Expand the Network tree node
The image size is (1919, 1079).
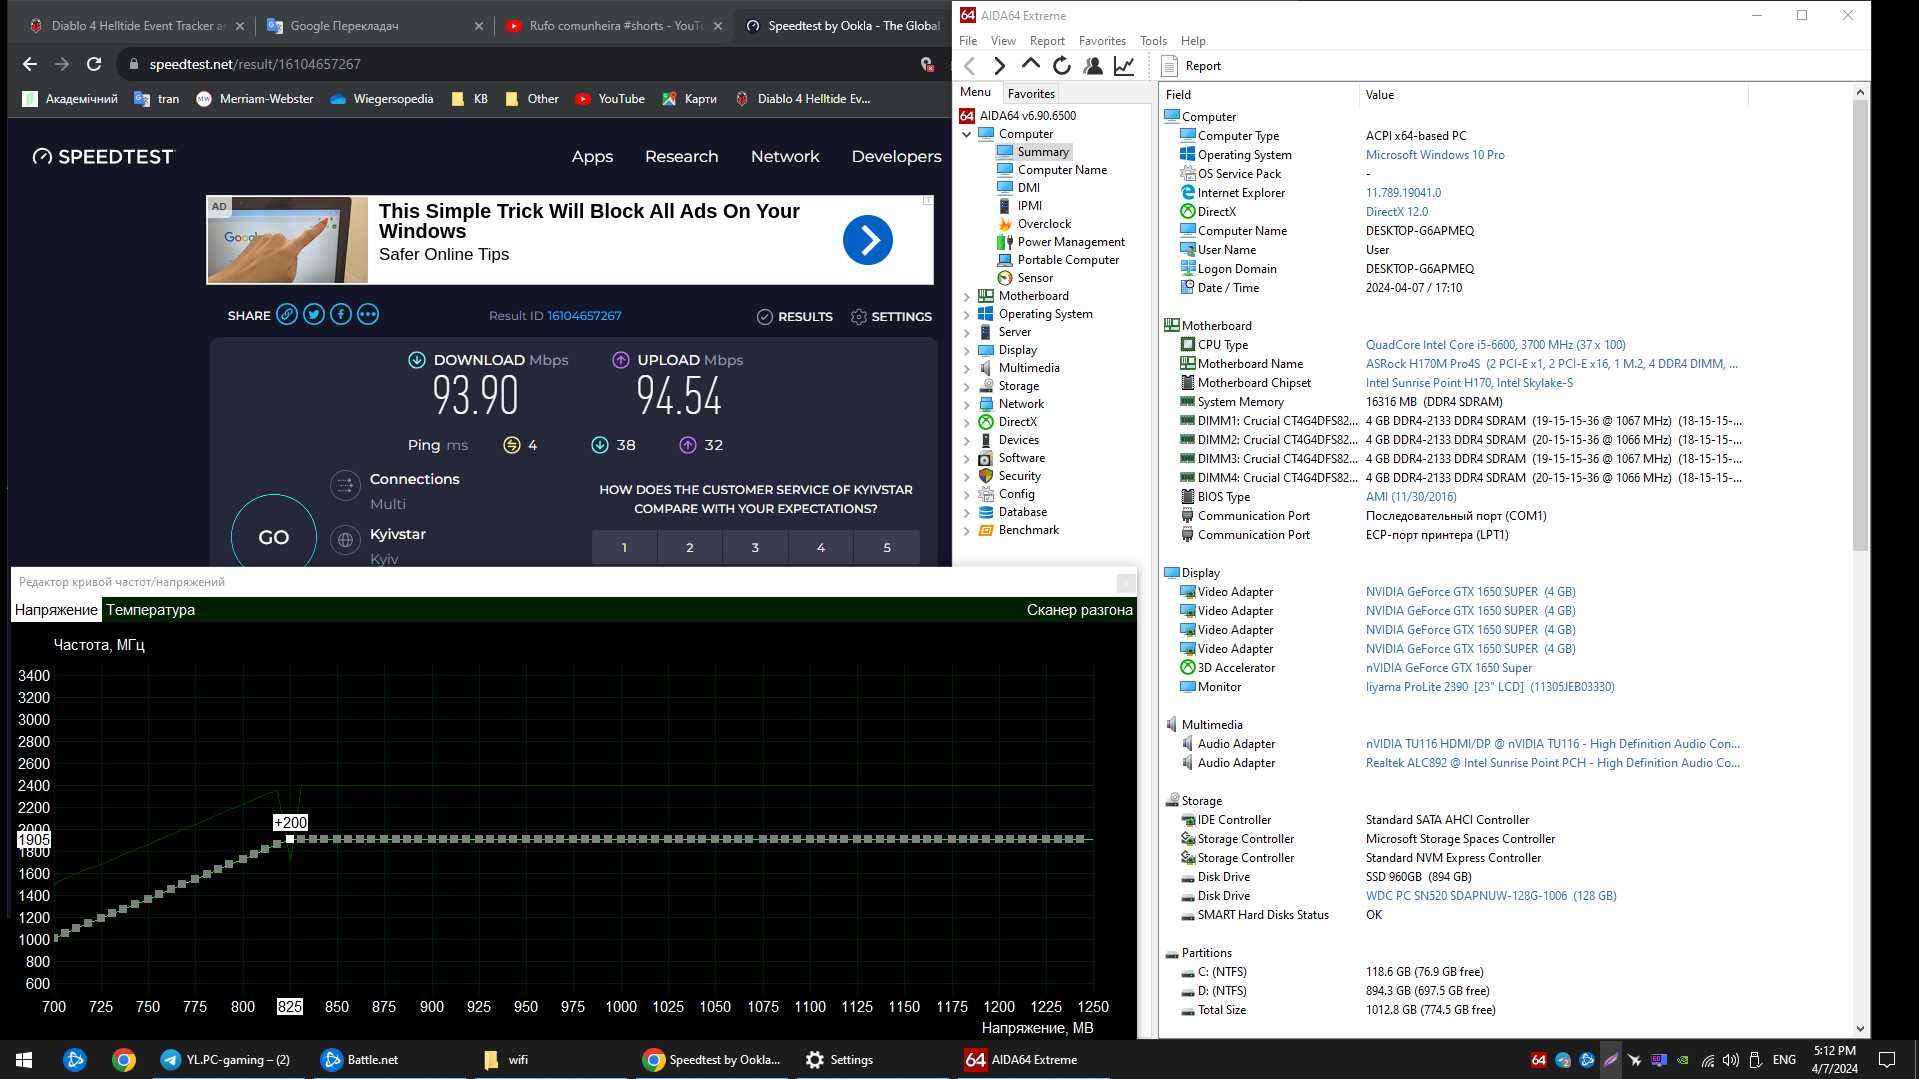(967, 404)
